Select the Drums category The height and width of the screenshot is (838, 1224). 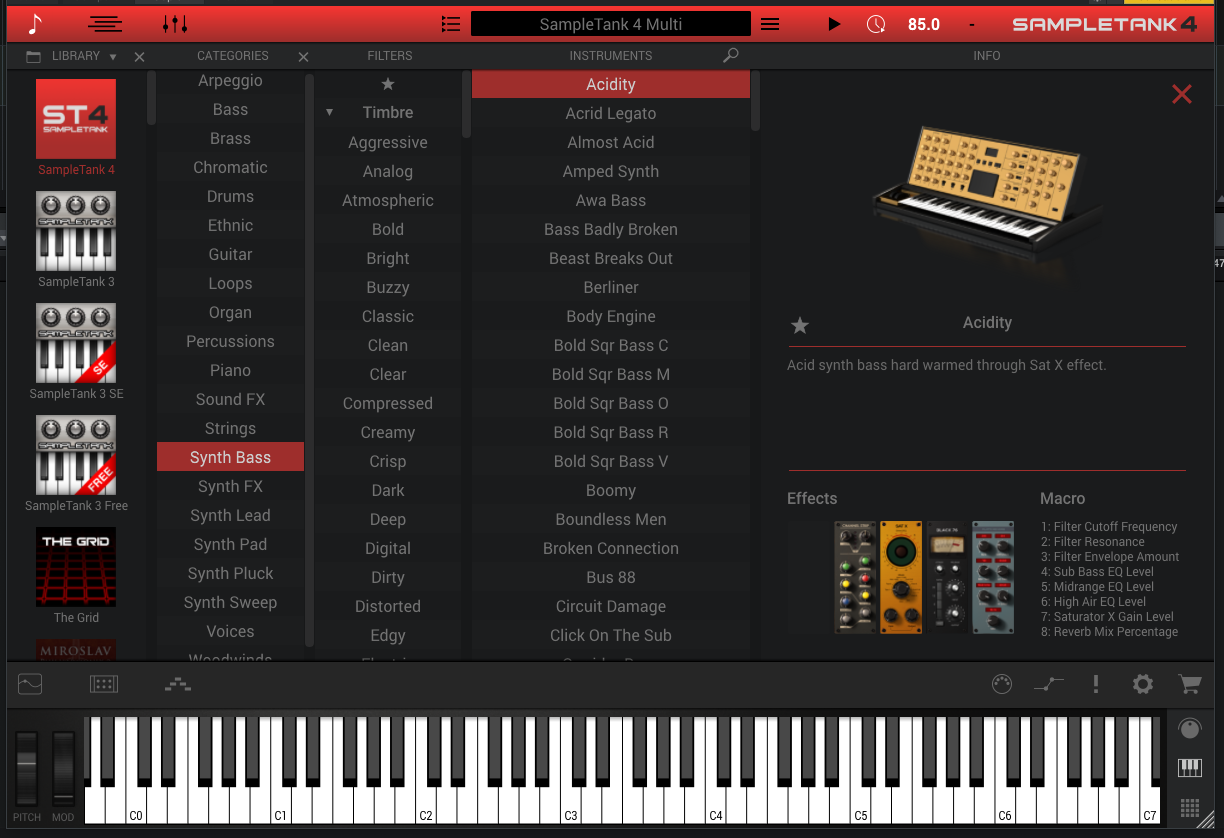[230, 196]
